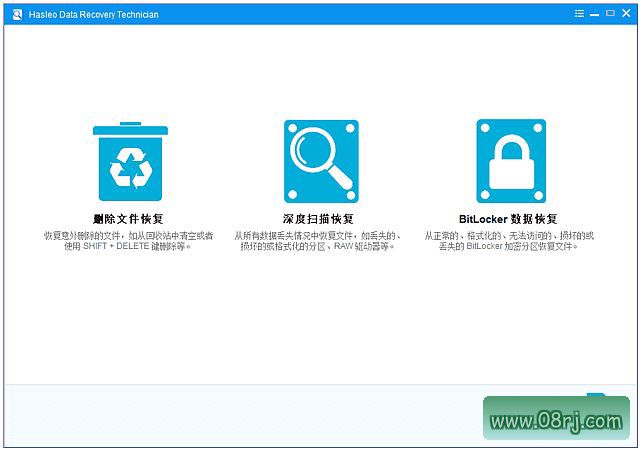This screenshot has width=640, height=450.
Task: Open Deleted File Recovery via recycle bin icon
Action: (x=128, y=162)
